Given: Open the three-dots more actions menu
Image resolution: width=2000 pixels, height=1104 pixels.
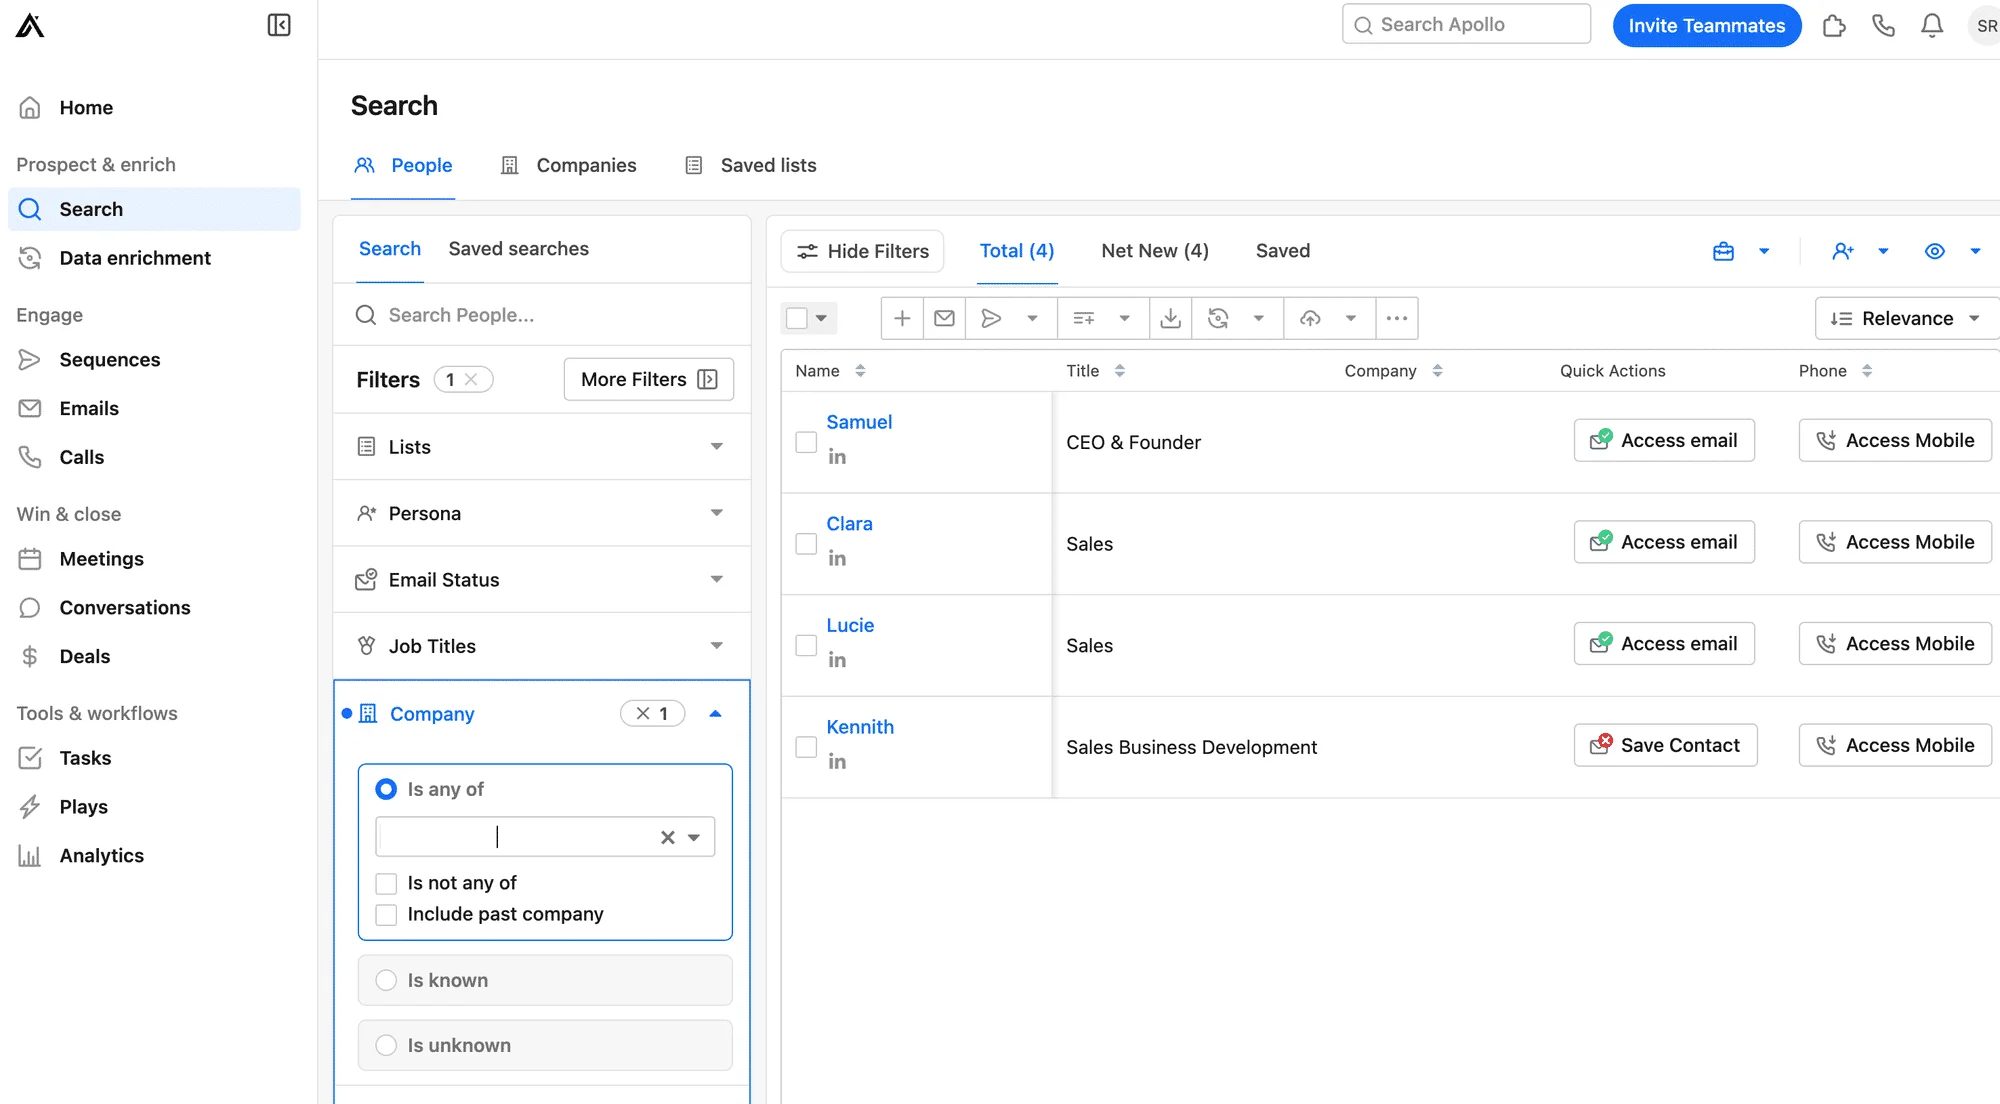Looking at the screenshot, I should tap(1397, 318).
